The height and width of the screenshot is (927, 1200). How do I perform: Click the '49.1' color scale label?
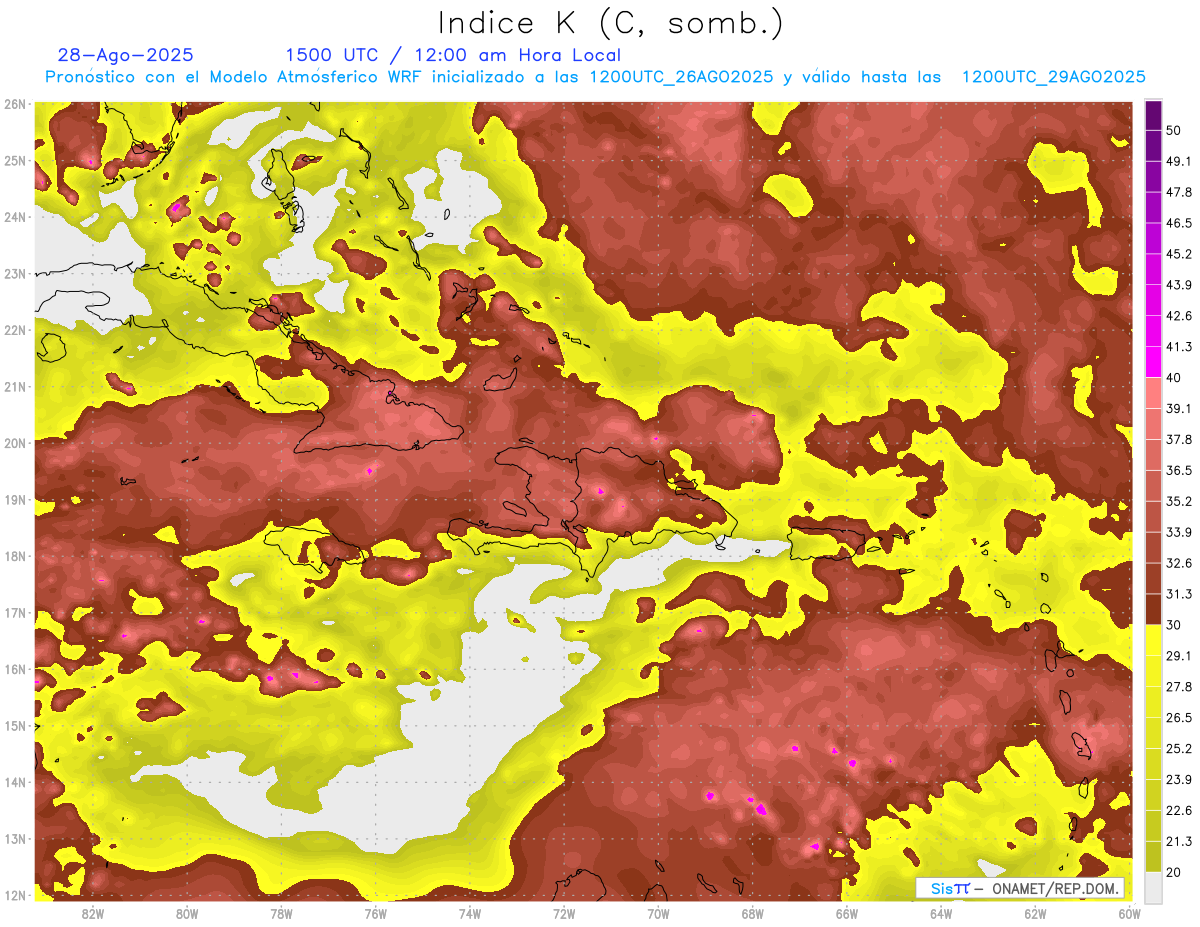tap(1179, 161)
